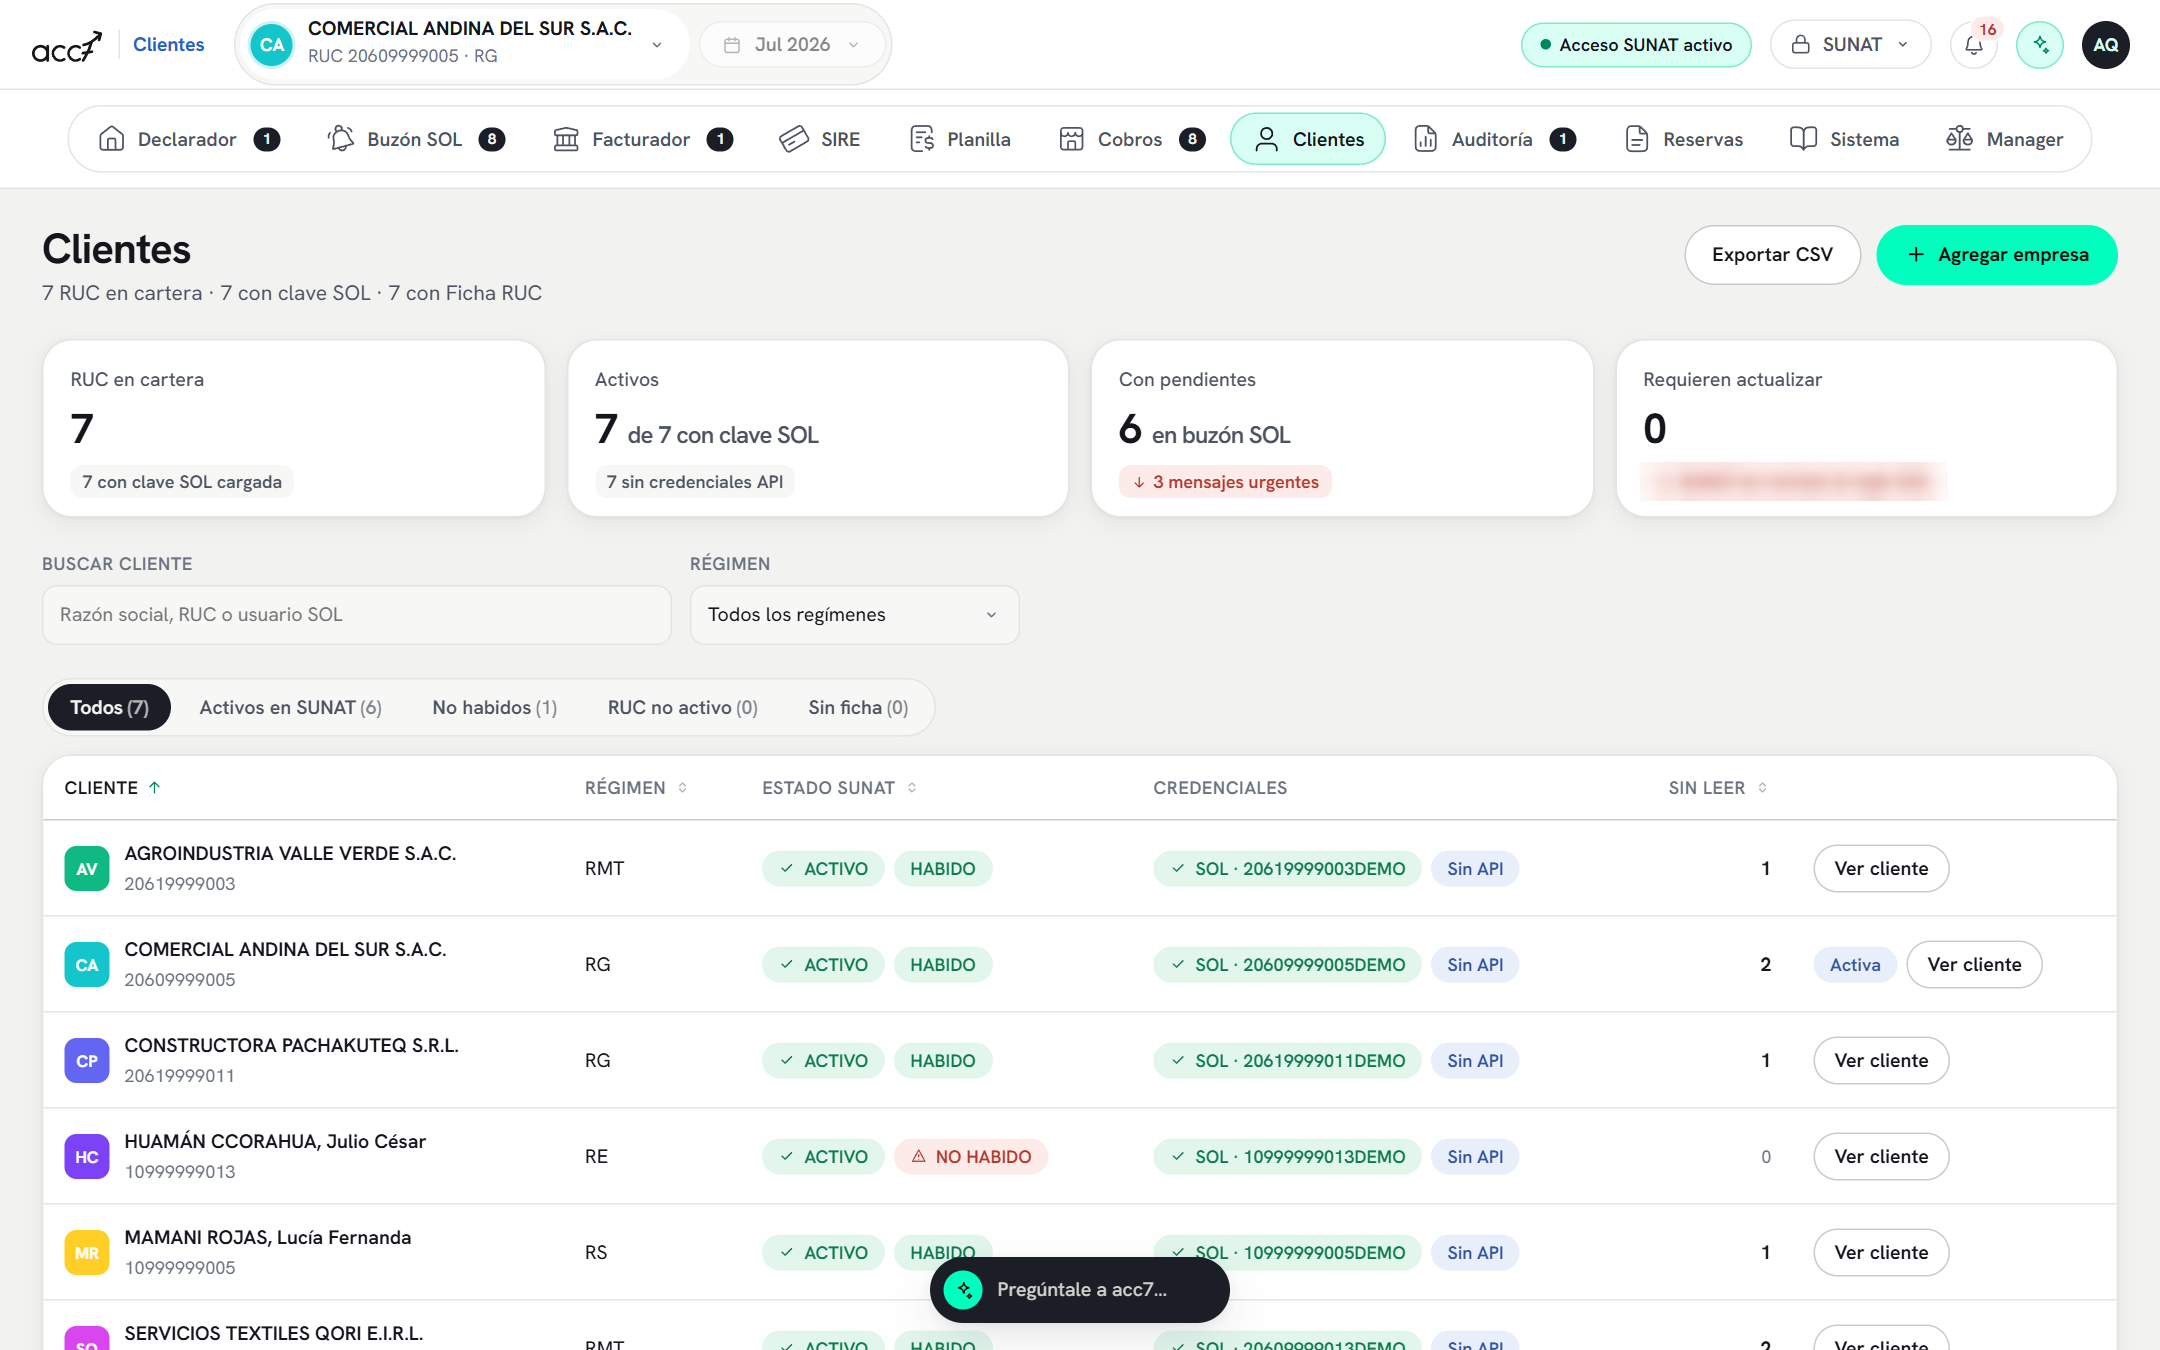Viewport: 2160px width, 1350px height.
Task: Open the AI sparkle assistant icon
Action: 2040,45
